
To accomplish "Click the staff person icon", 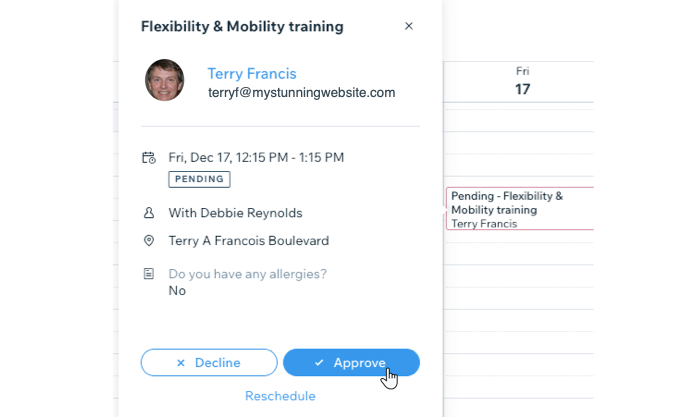I will click(x=149, y=213).
